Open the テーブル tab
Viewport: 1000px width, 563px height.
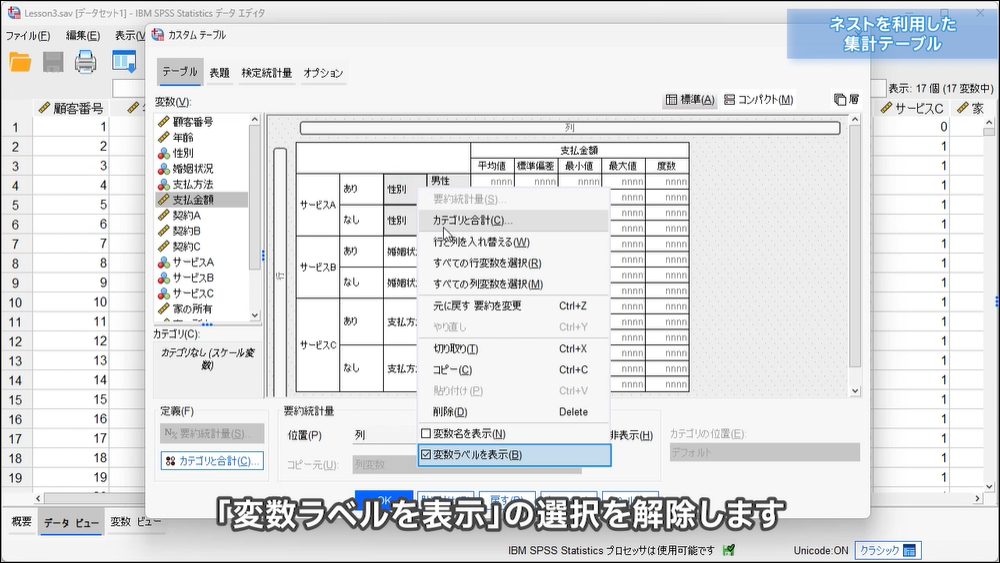tap(180, 72)
